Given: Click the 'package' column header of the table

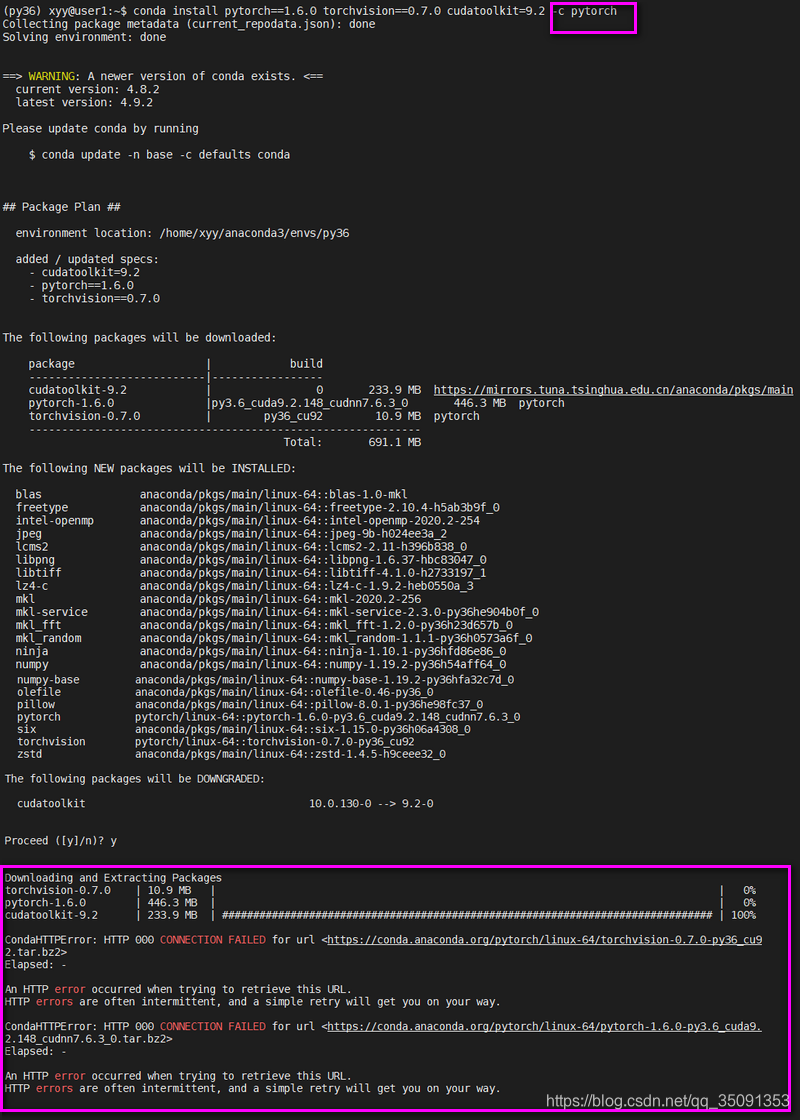Looking at the screenshot, I should coord(51,364).
